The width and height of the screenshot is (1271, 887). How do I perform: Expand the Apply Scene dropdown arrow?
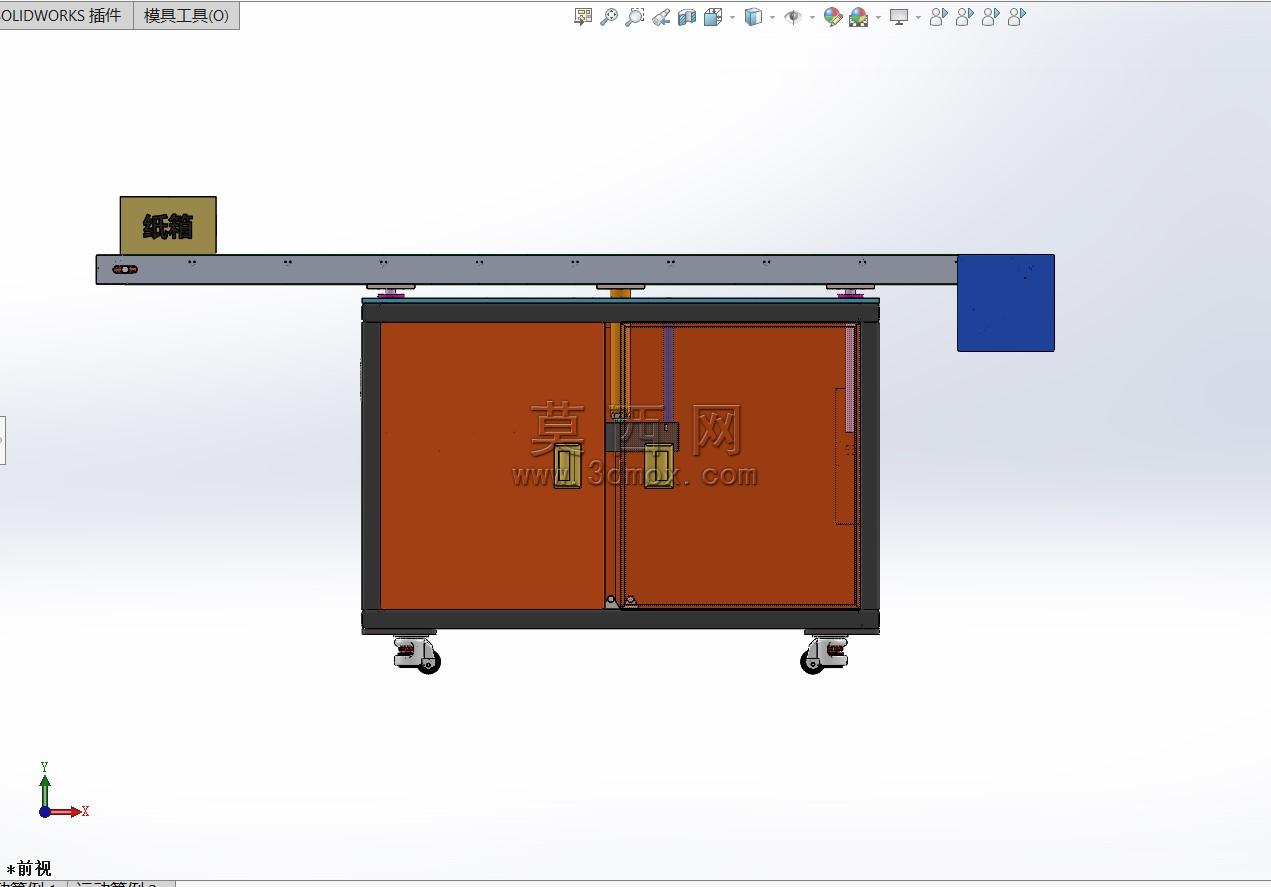point(878,17)
